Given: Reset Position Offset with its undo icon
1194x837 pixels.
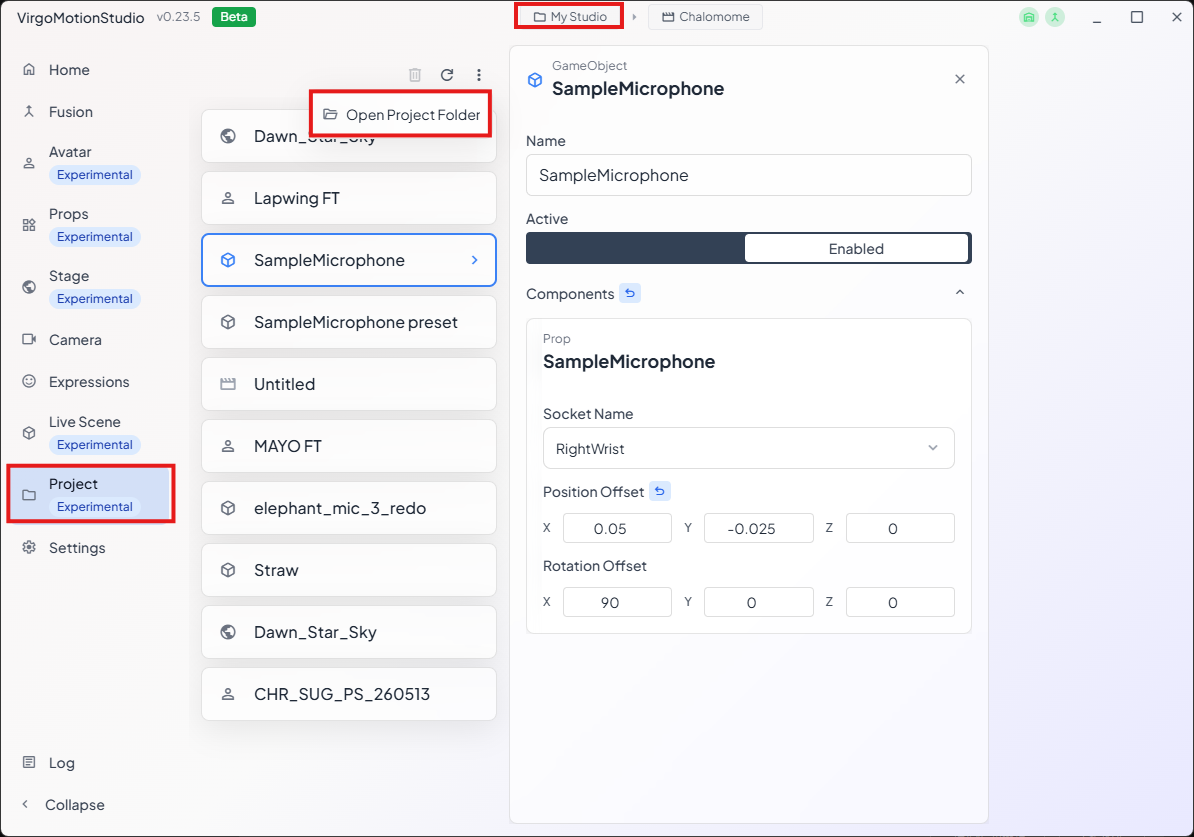Looking at the screenshot, I should click(660, 491).
